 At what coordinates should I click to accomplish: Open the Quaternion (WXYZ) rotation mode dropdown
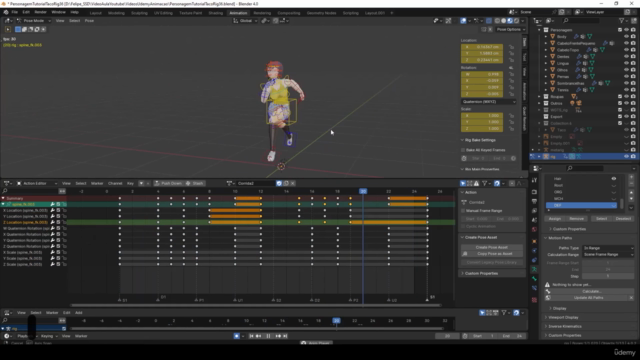pos(489,102)
